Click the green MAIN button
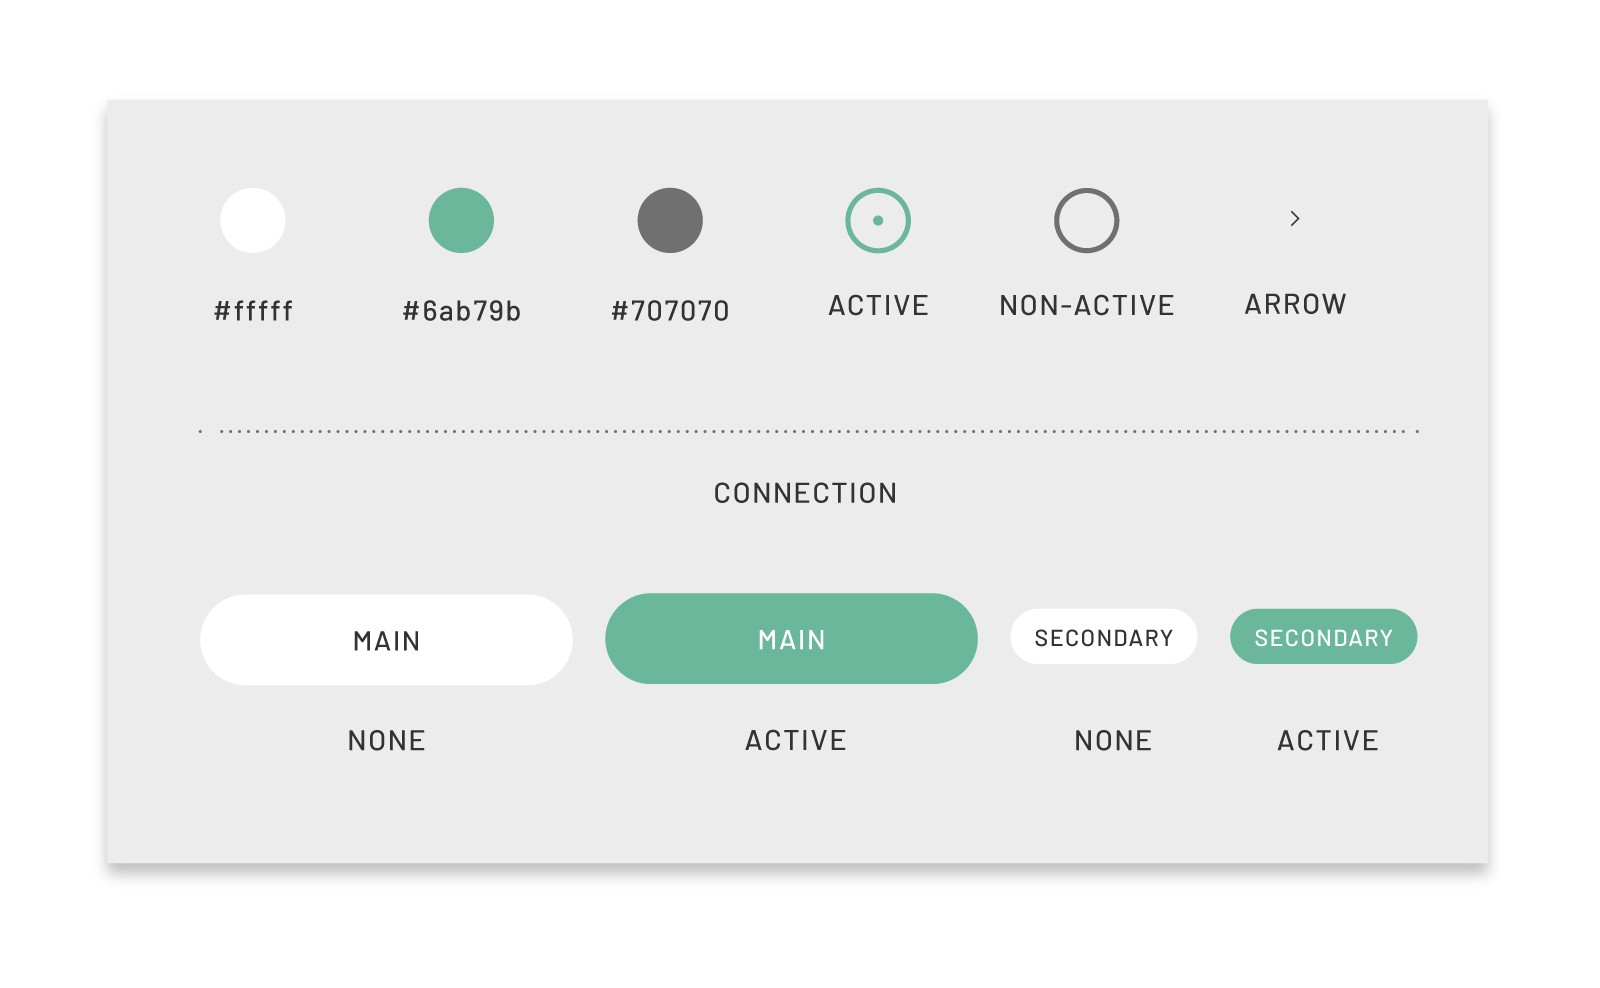Screen dimensions: 1600x988 click(x=791, y=639)
